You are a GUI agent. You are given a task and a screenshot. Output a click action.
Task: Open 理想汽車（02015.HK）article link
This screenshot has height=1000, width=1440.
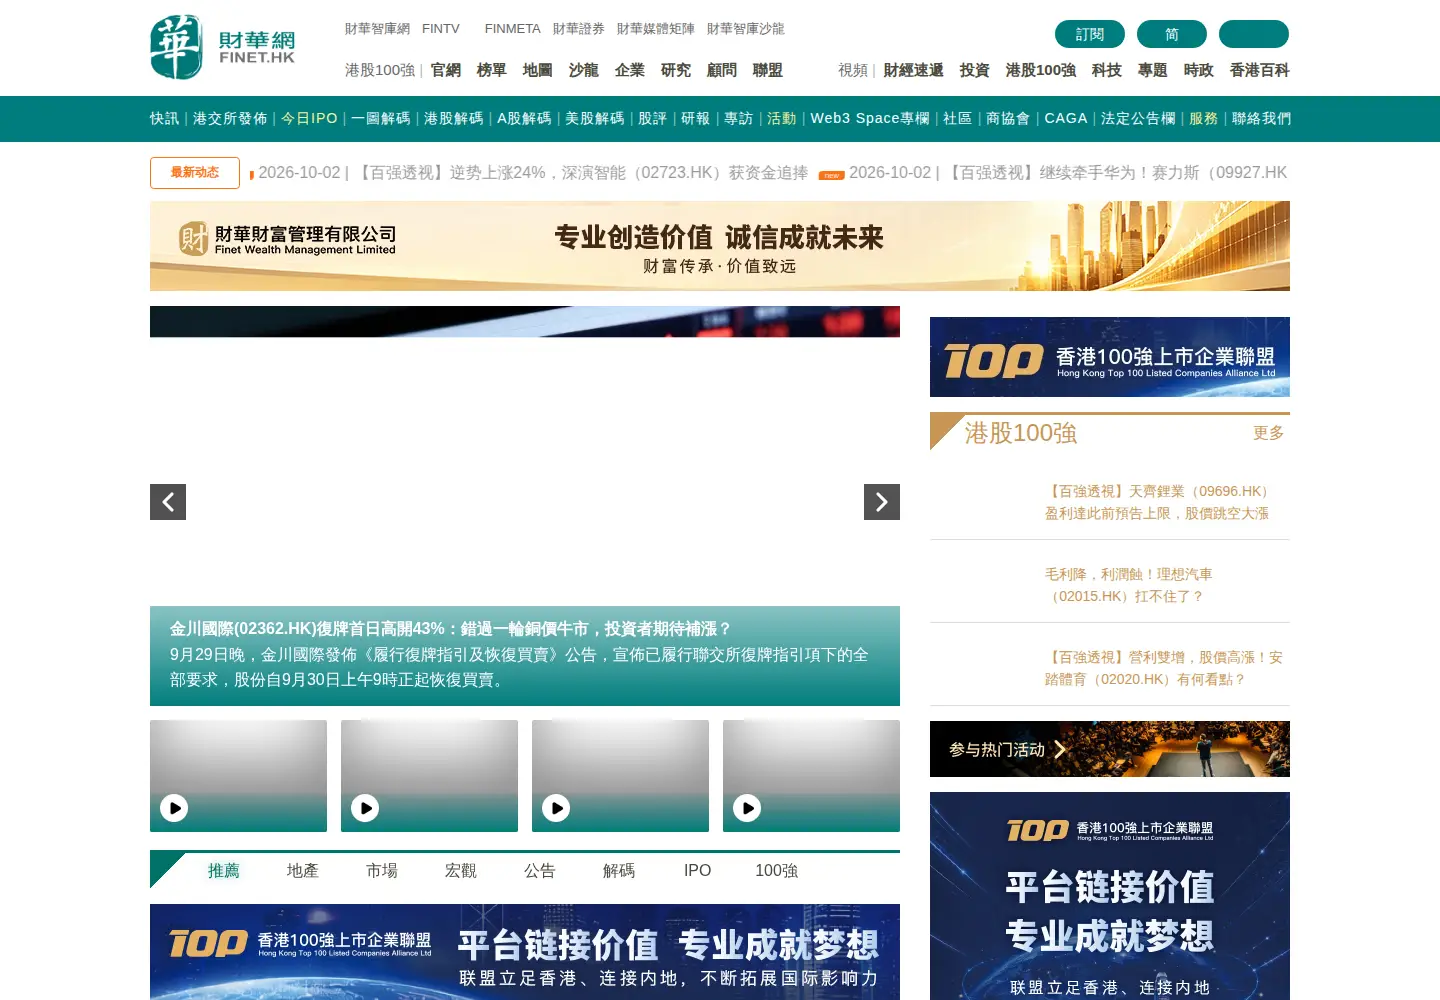click(x=1129, y=585)
